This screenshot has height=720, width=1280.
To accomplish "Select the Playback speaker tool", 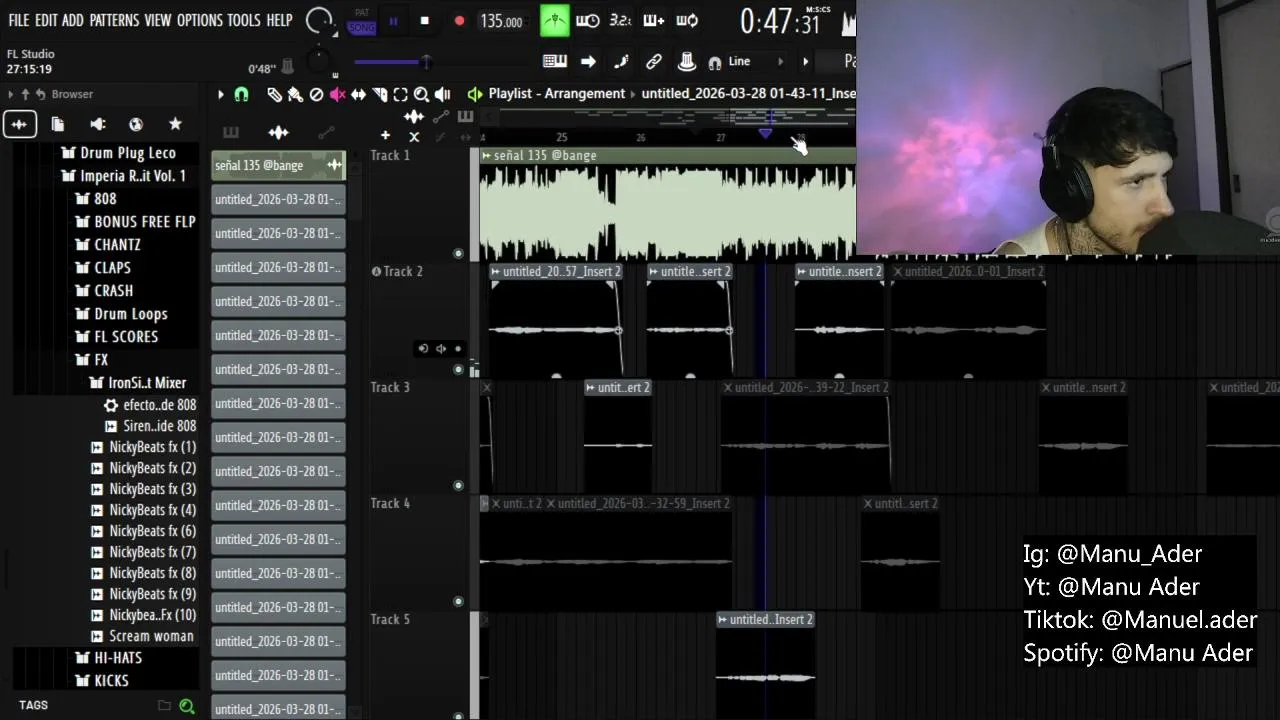I will [442, 94].
